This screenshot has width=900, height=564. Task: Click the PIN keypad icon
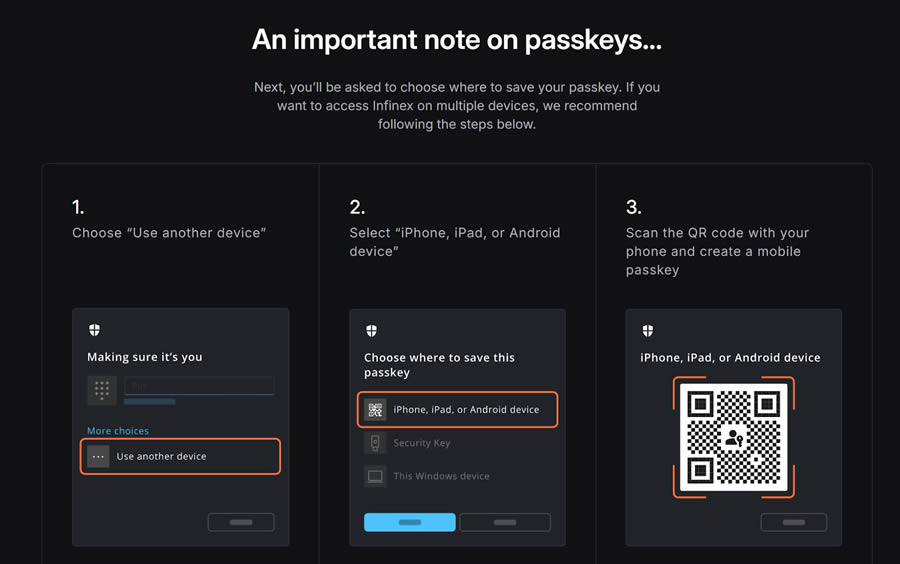click(102, 389)
